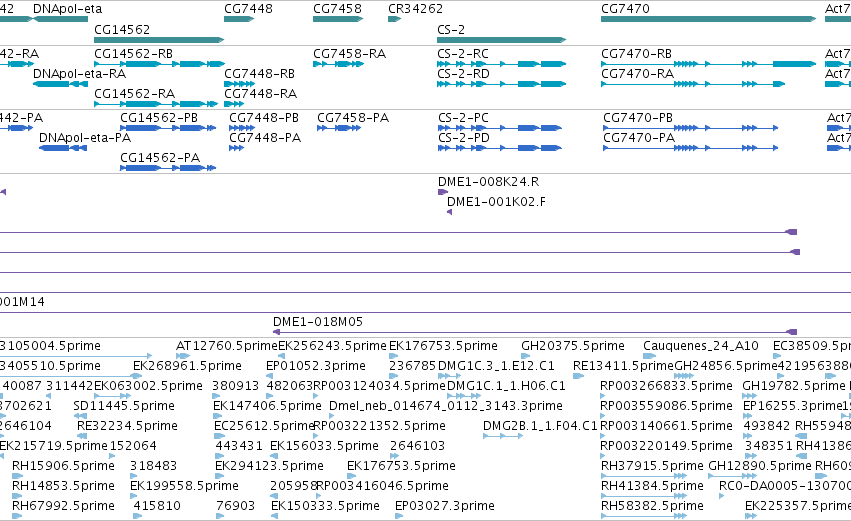Click EST RH15906.5prime
The image size is (851, 521).
tap(63, 466)
